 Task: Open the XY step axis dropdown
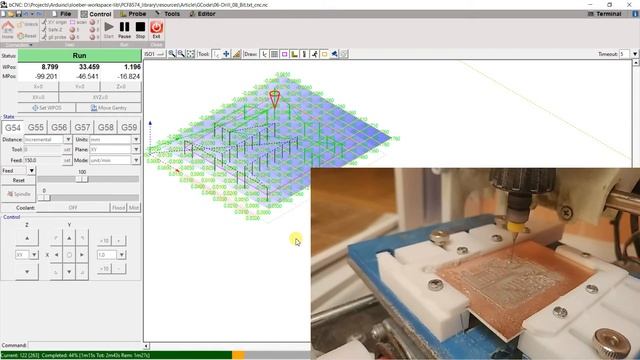pos(34,255)
